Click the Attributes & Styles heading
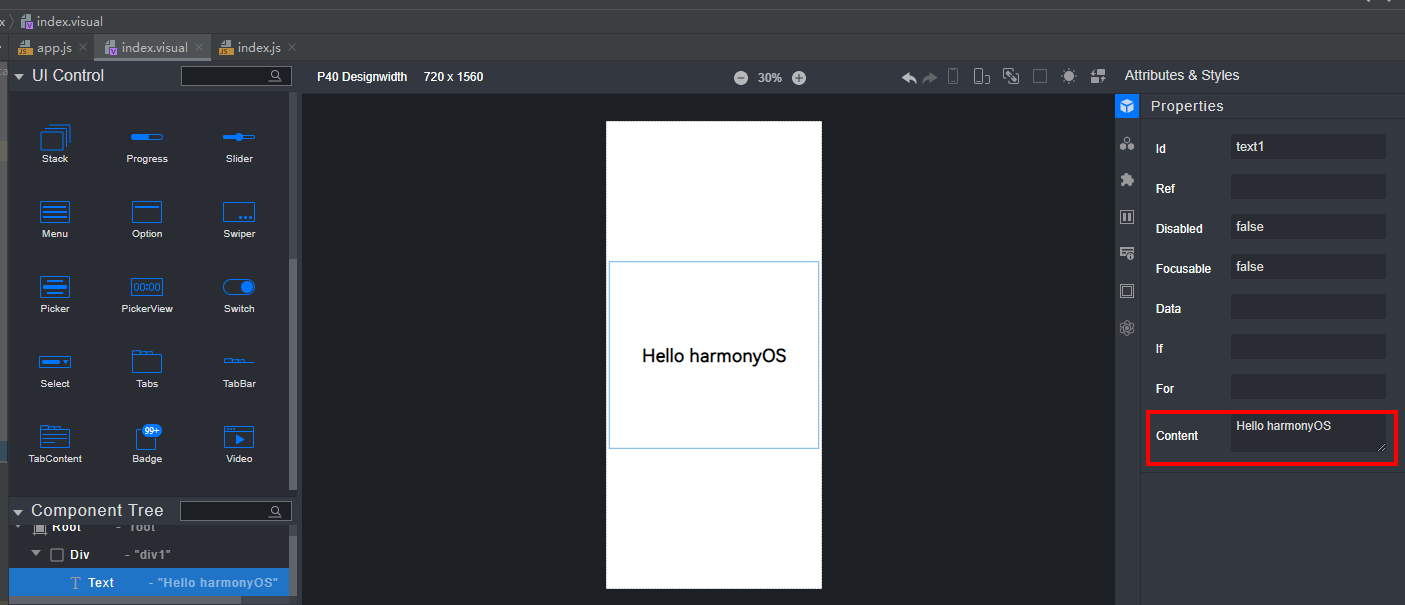Image resolution: width=1405 pixels, height=605 pixels. point(1182,75)
